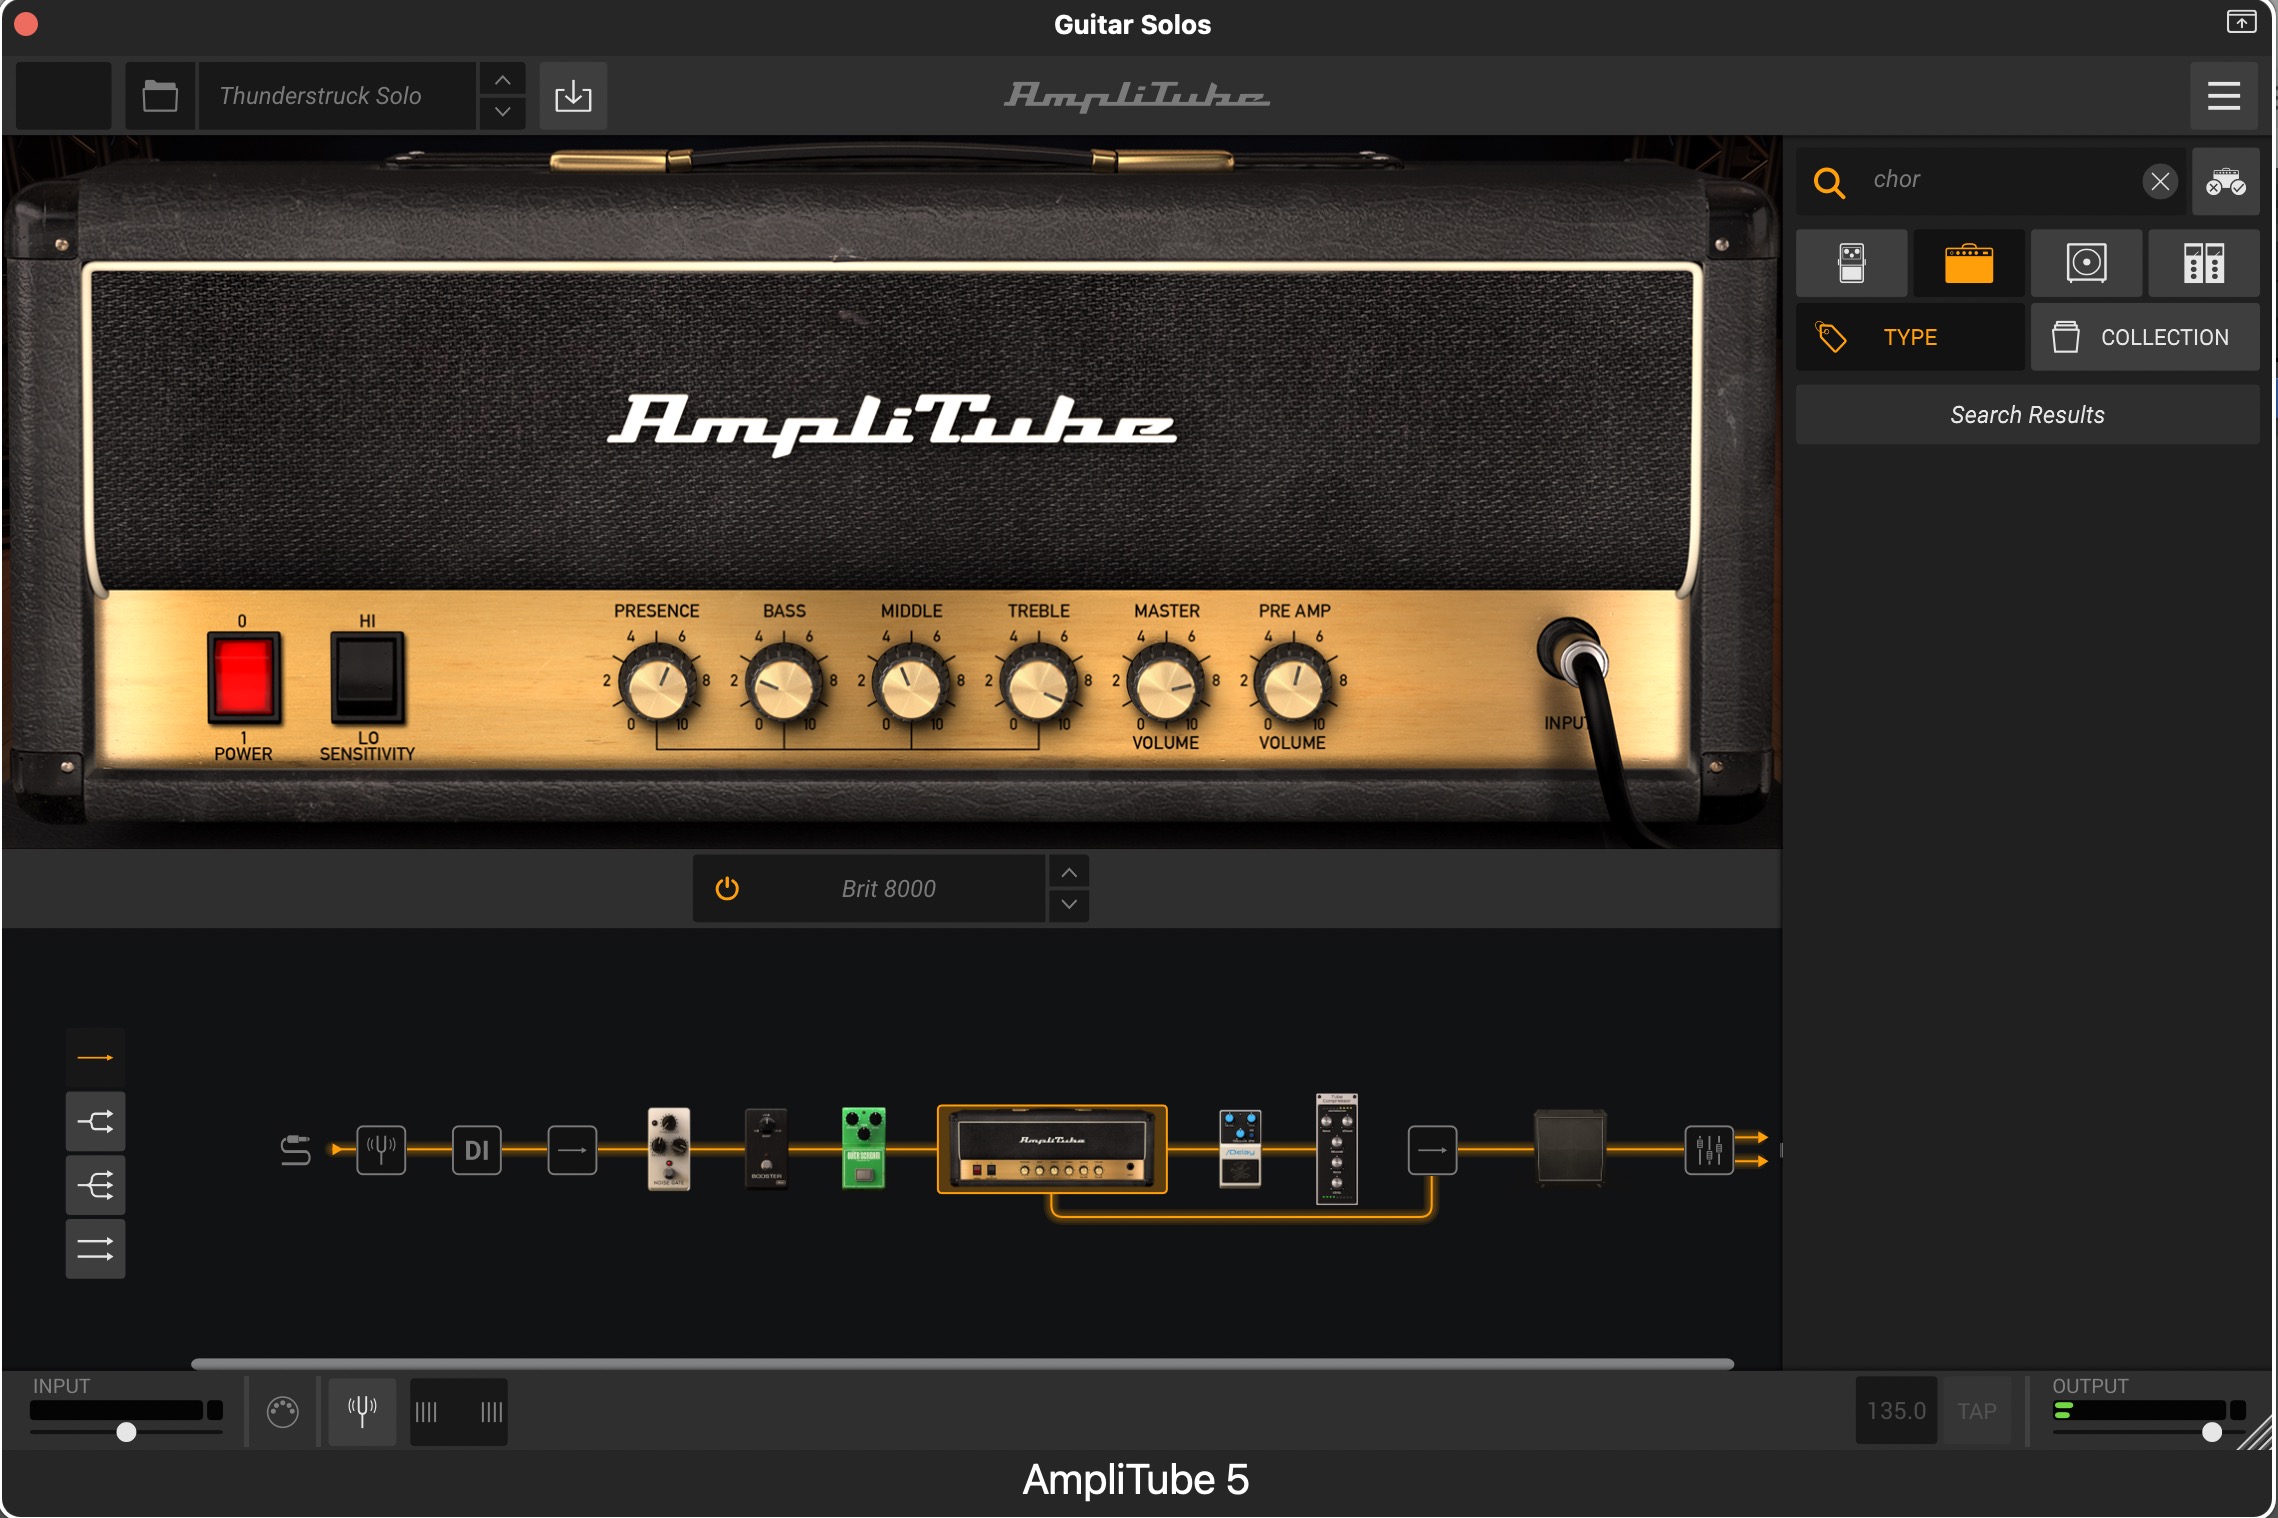The height and width of the screenshot is (1518, 2278).
Task: Click the window expand icon at top right
Action: coord(2241,22)
